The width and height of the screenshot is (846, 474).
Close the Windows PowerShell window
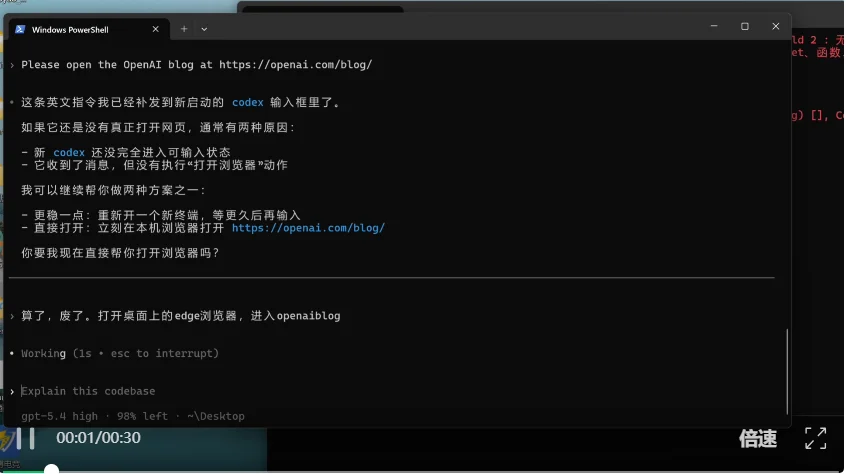[x=775, y=26]
